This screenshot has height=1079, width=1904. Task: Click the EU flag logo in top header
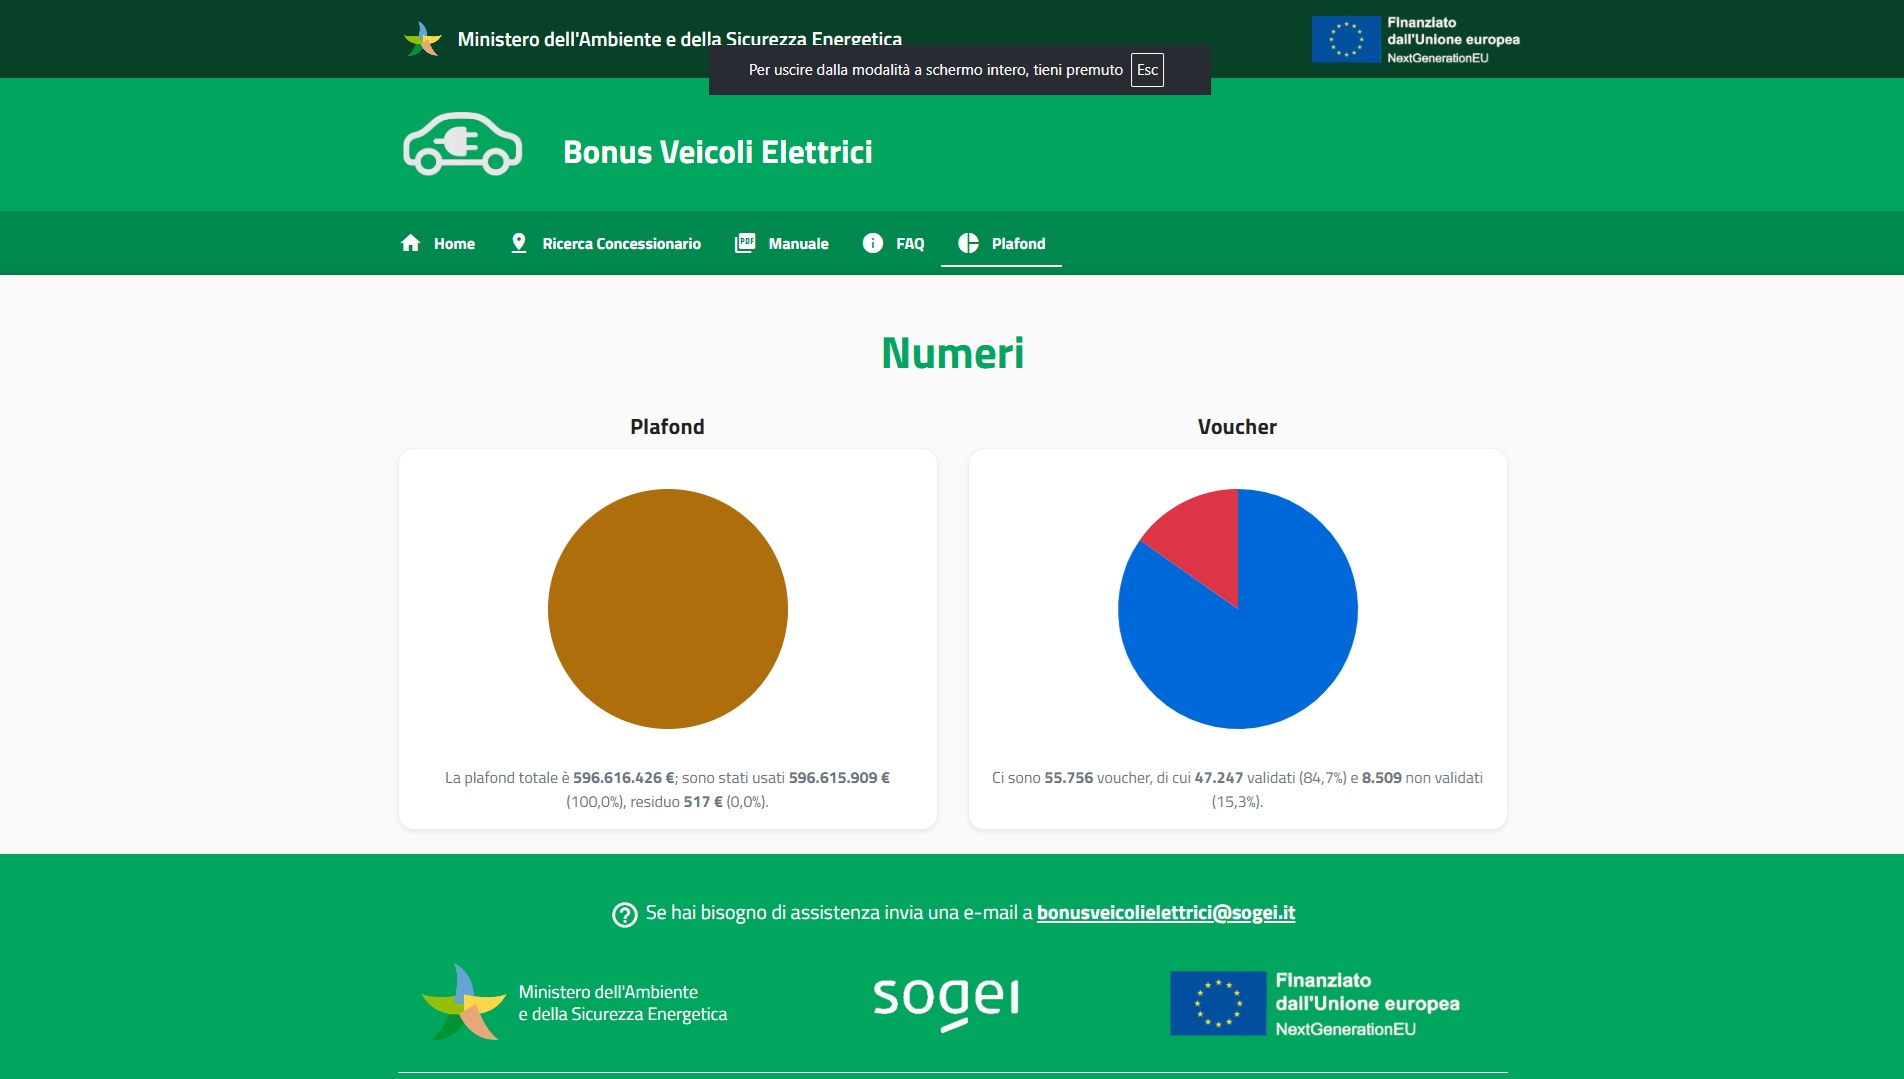point(1345,39)
